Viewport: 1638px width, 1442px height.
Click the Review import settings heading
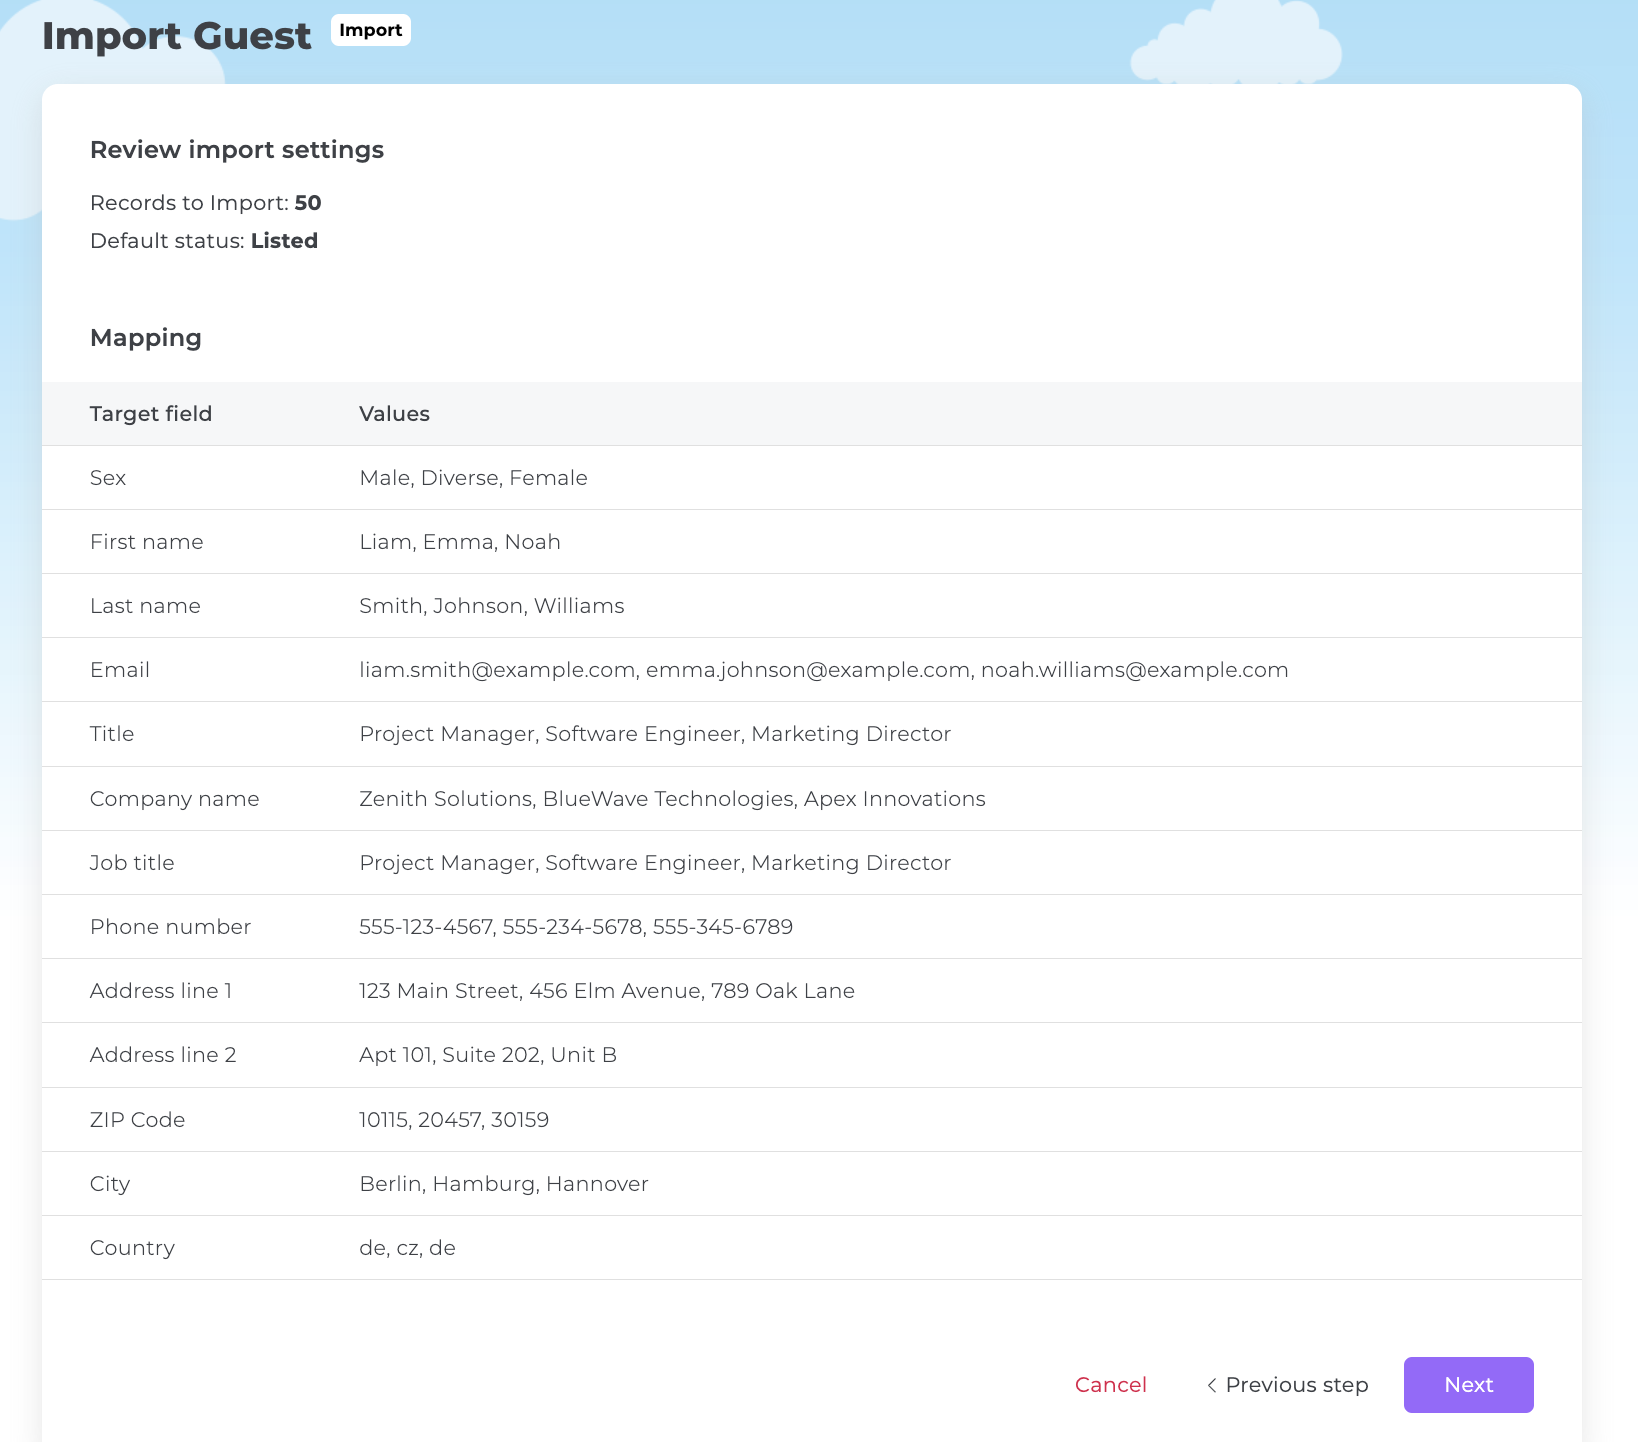tap(237, 150)
